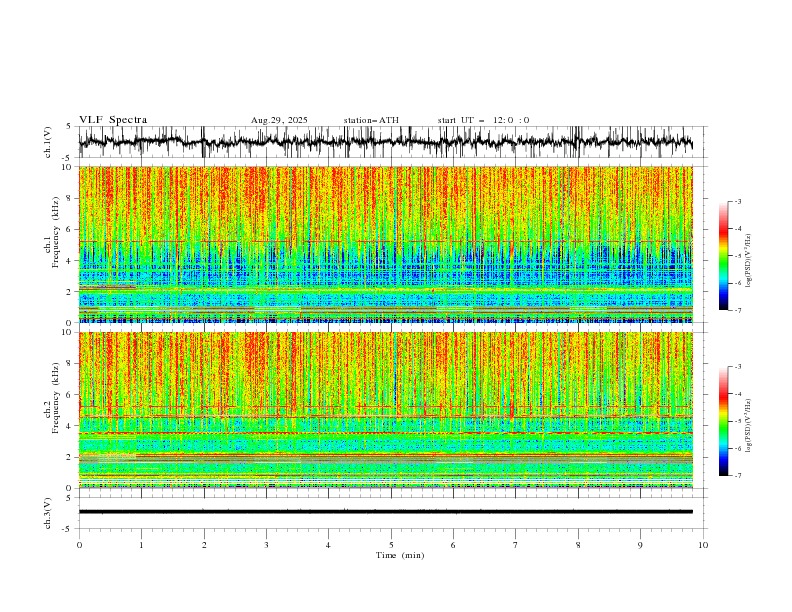Screen dimensions: 792x612
Task: Click tick label "8" on the Time axis
Action: pyautogui.click(x=578, y=545)
